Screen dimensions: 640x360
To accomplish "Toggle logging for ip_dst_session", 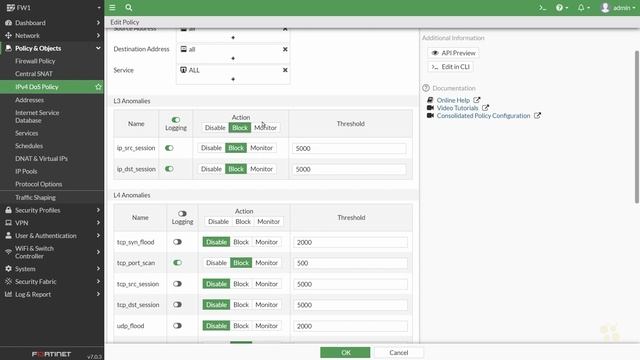I will coord(169,169).
